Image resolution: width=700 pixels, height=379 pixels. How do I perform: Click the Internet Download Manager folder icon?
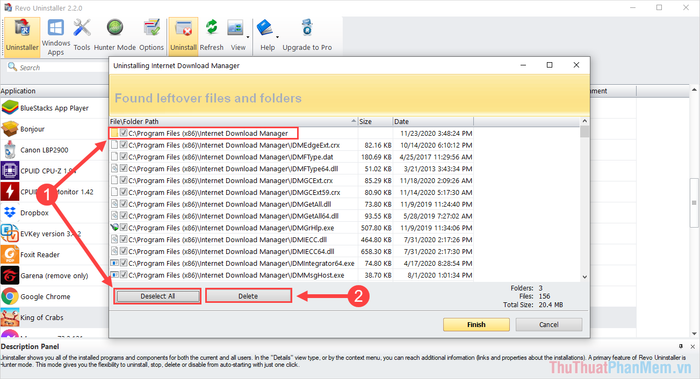[115, 133]
